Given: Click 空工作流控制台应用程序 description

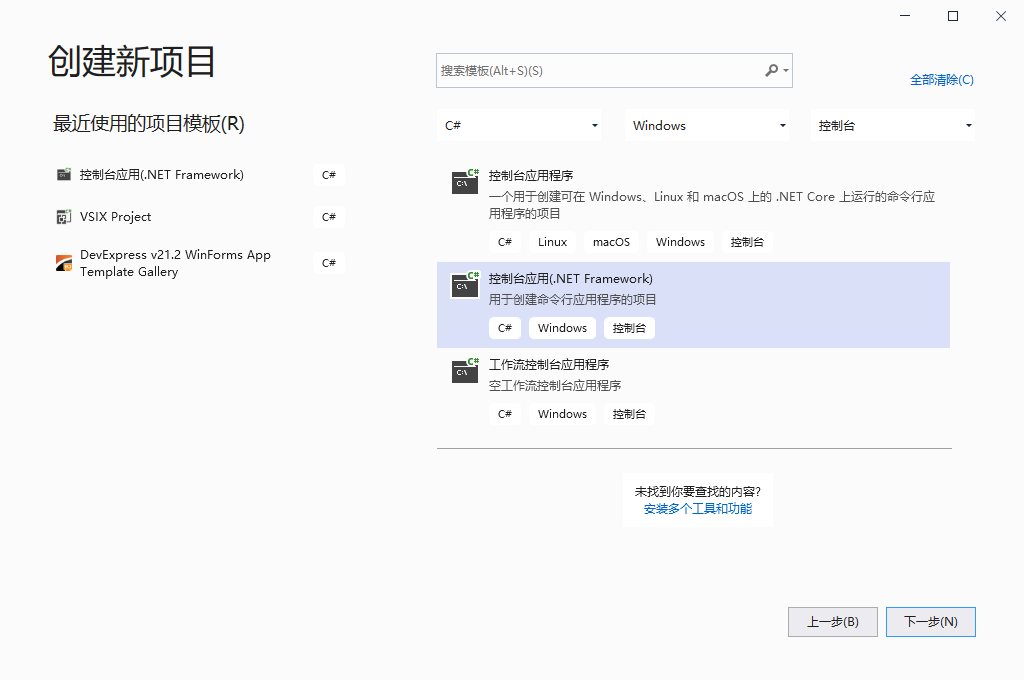Looking at the screenshot, I should pyautogui.click(x=555, y=385).
